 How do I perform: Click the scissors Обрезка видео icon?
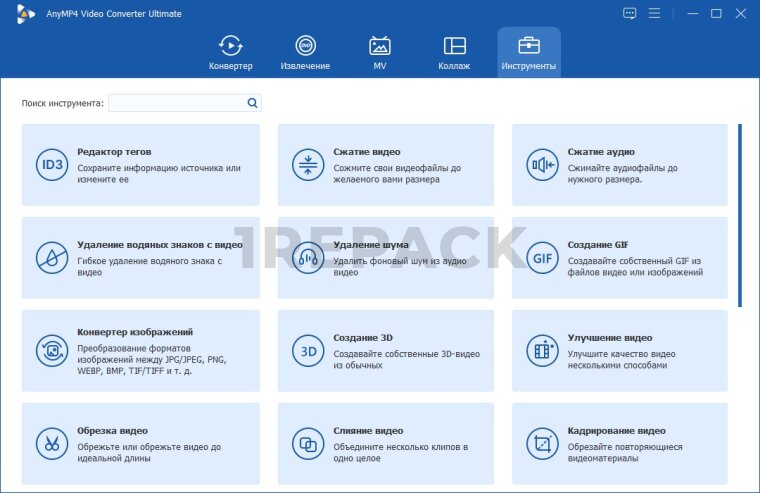pyautogui.click(x=51, y=443)
